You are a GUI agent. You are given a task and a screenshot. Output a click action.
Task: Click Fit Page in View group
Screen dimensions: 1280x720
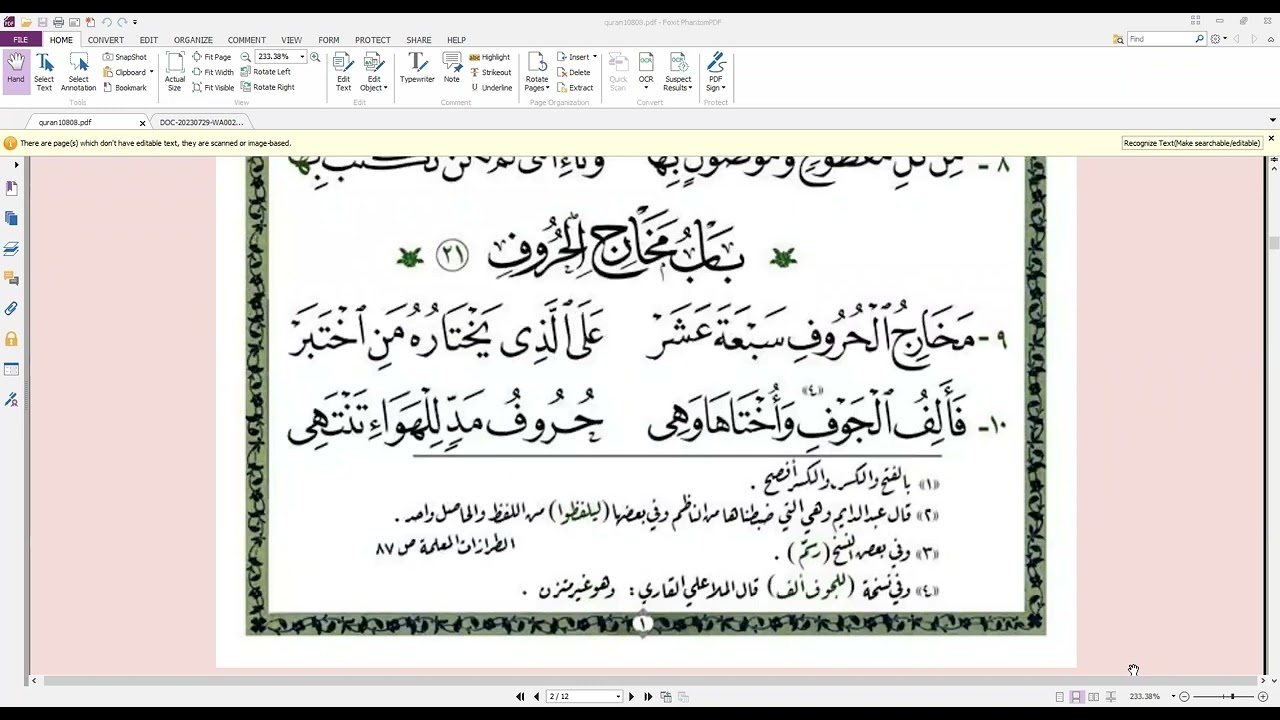coord(211,57)
